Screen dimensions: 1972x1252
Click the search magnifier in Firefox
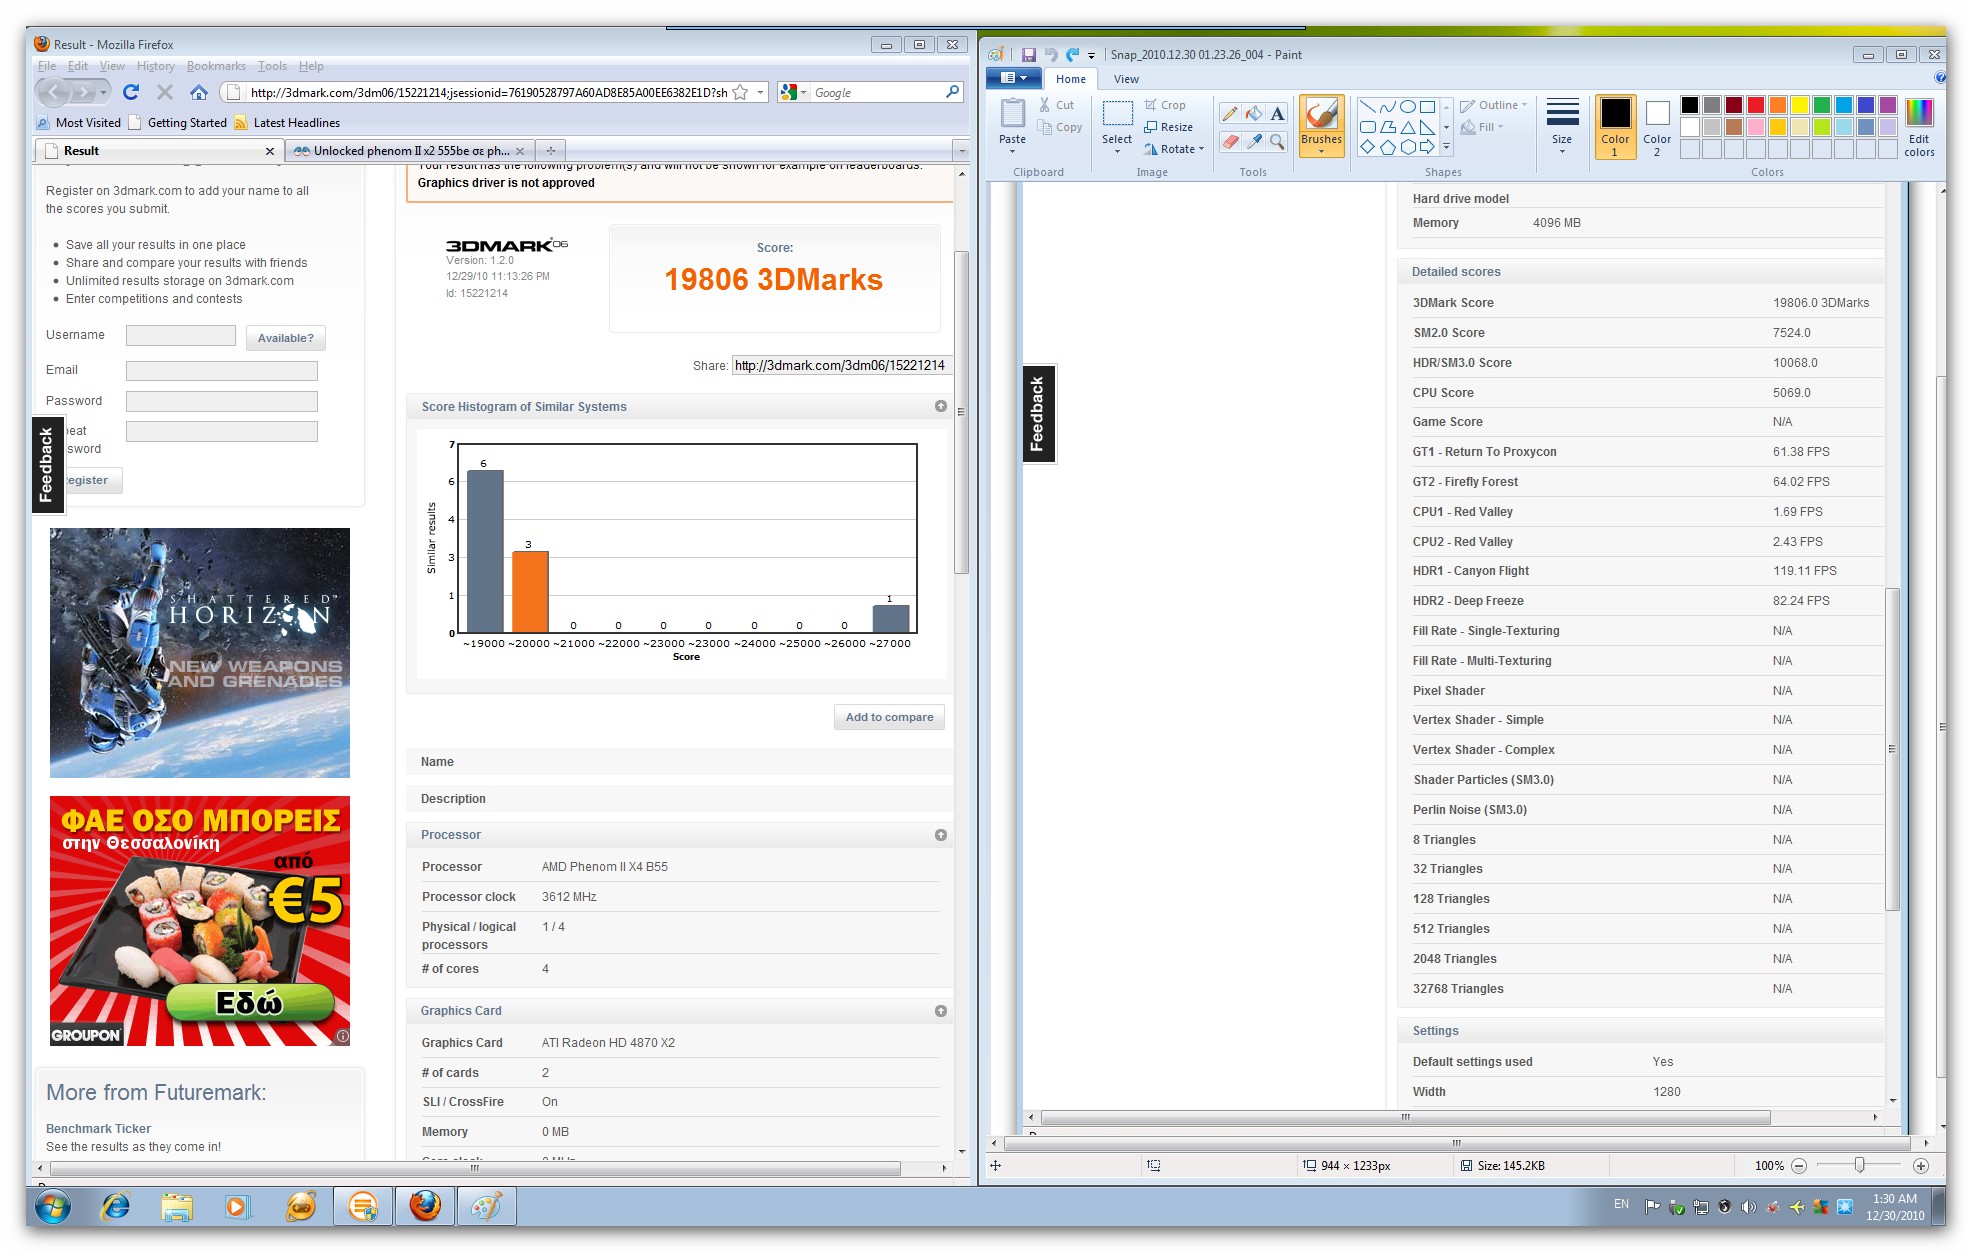pyautogui.click(x=952, y=92)
